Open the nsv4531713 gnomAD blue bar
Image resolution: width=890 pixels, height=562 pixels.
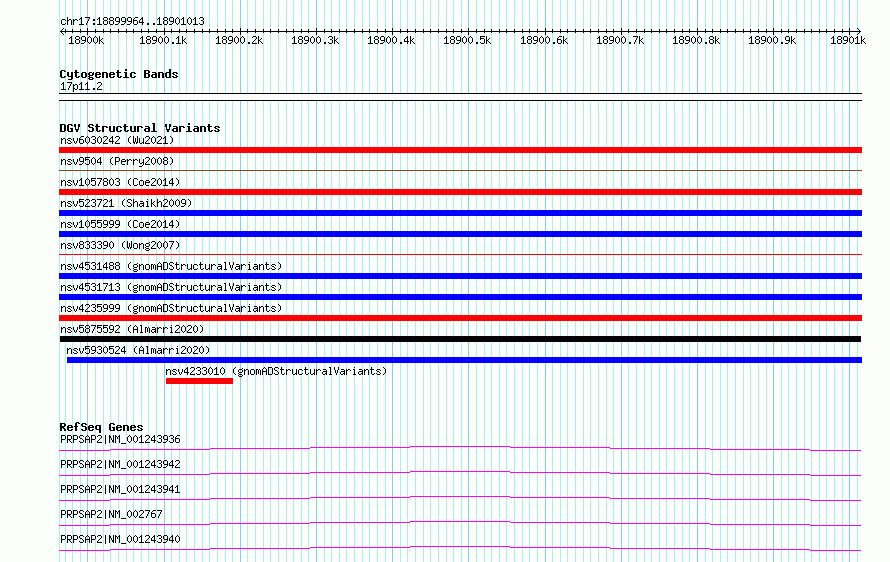(460, 297)
